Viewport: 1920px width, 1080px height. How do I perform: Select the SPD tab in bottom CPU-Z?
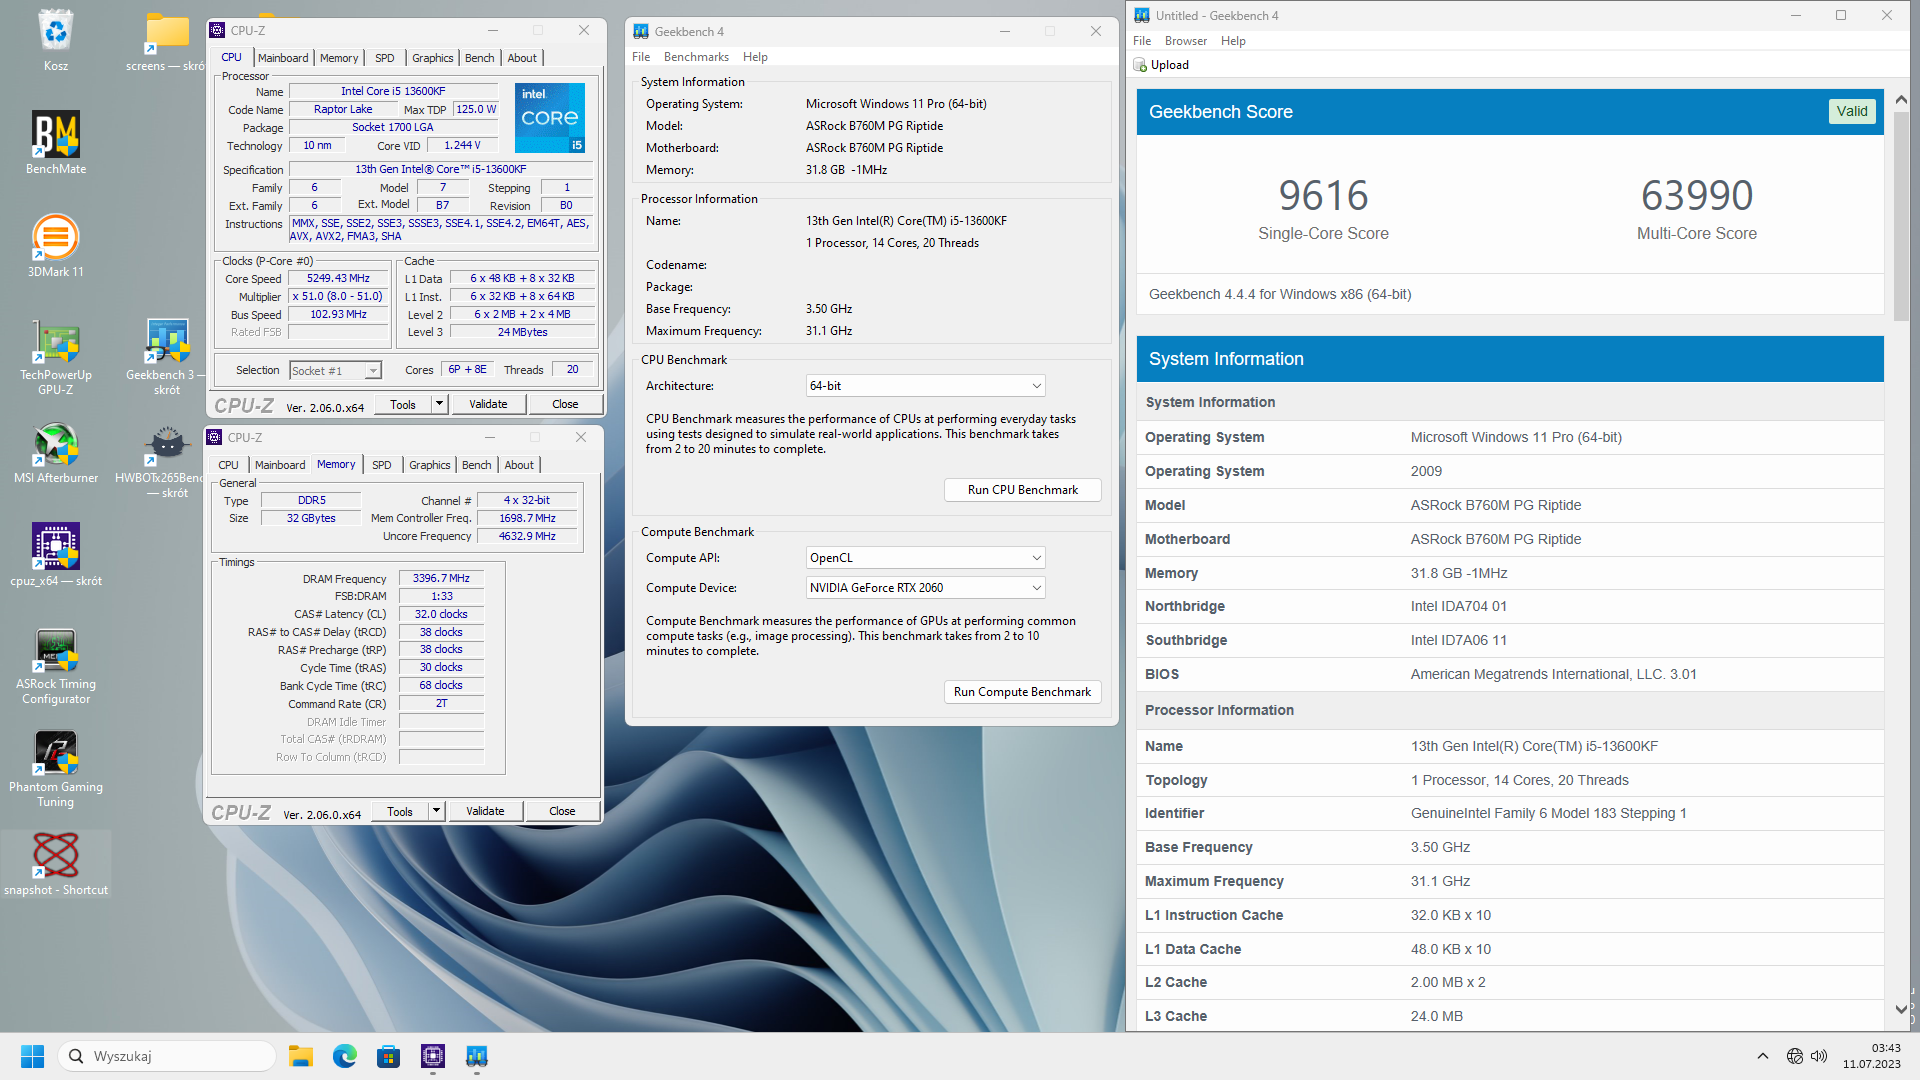pyautogui.click(x=381, y=465)
